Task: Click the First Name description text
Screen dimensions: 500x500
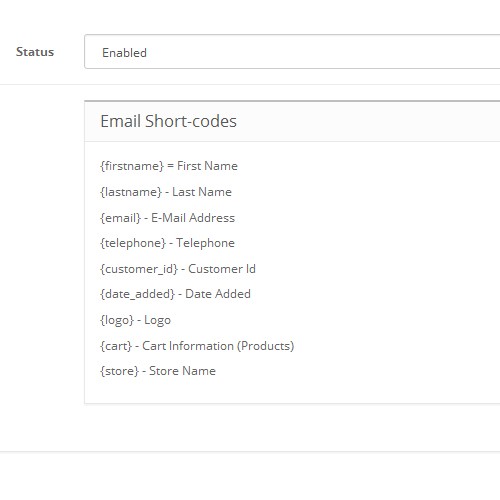Action: click(x=207, y=166)
